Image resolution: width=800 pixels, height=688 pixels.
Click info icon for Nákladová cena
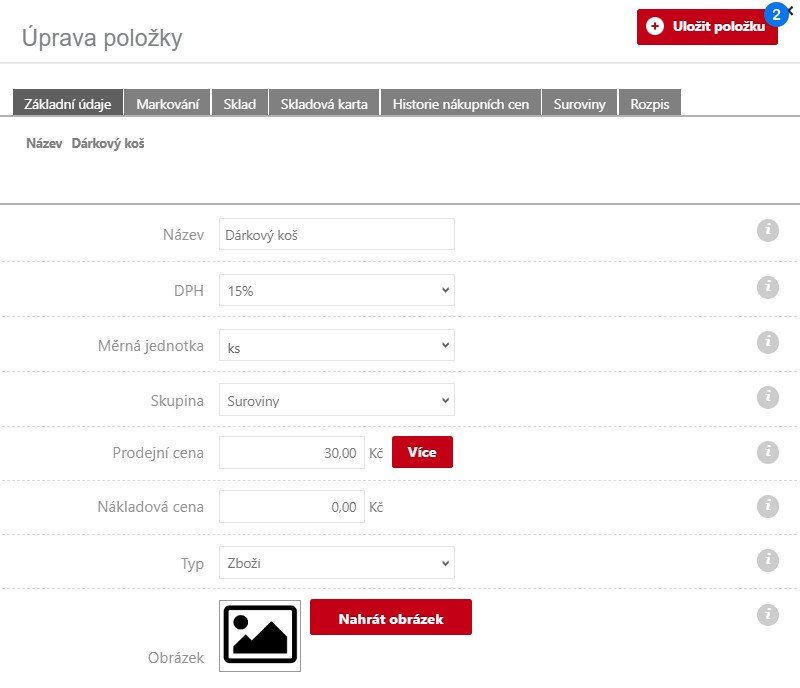[x=767, y=505]
